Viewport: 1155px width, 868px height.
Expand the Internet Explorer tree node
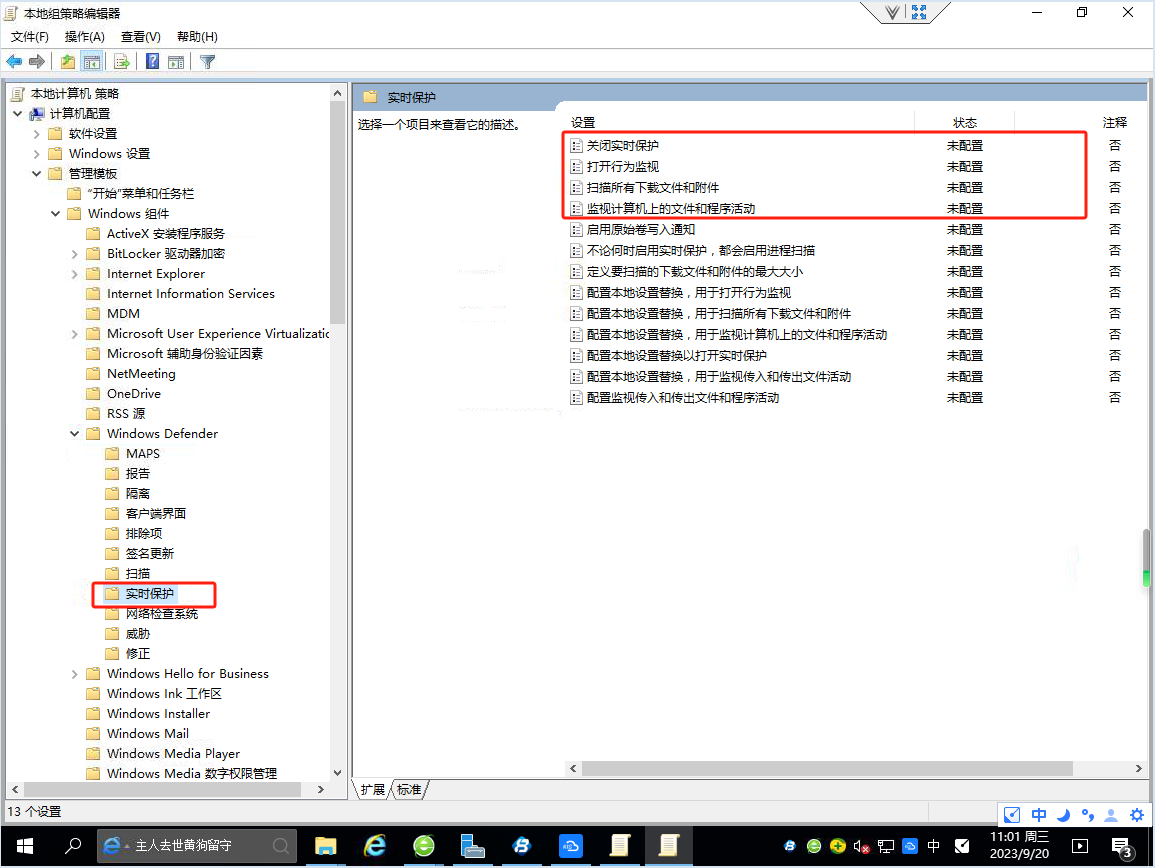(74, 273)
